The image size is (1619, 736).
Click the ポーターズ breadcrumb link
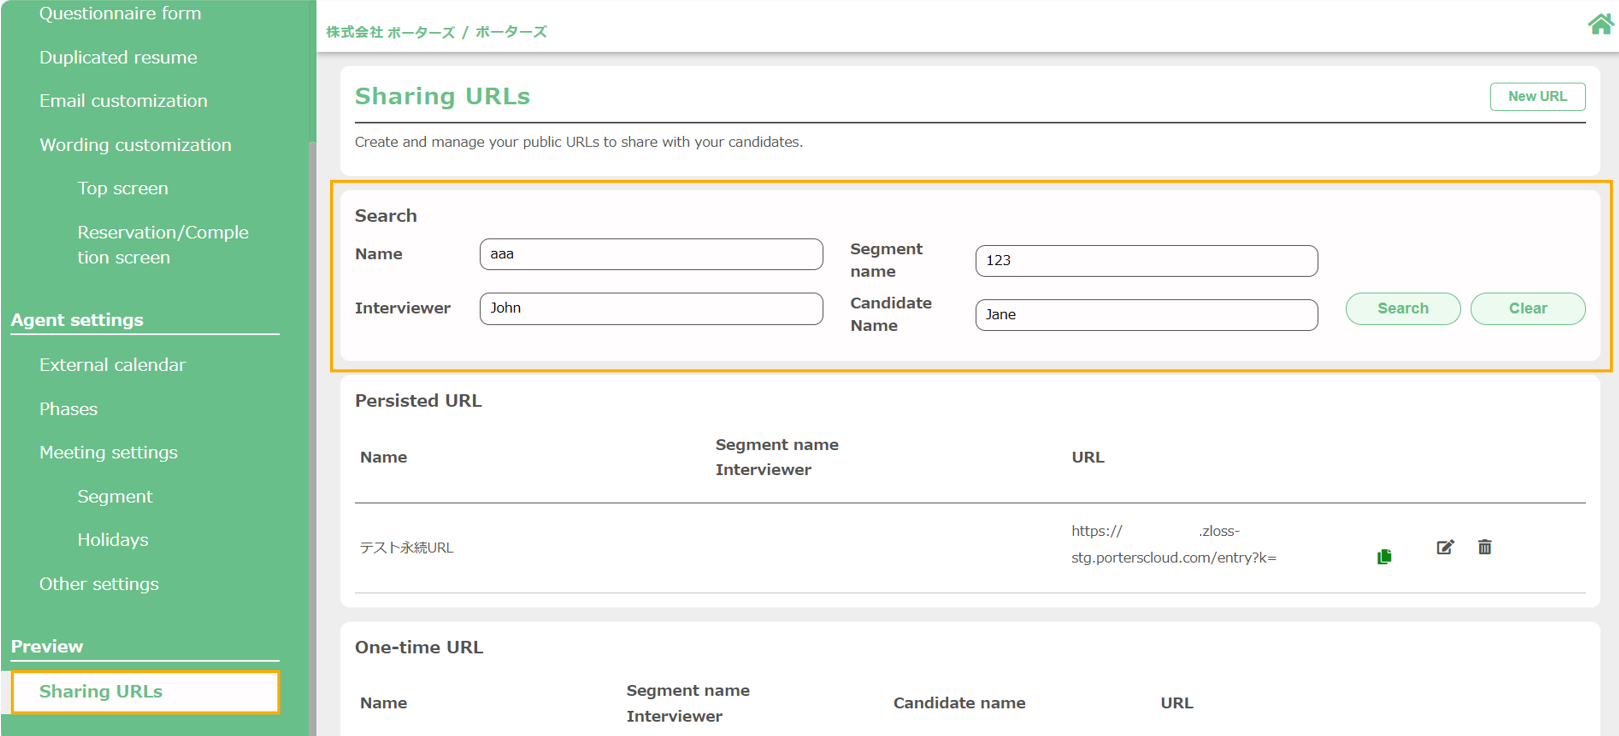(x=511, y=32)
